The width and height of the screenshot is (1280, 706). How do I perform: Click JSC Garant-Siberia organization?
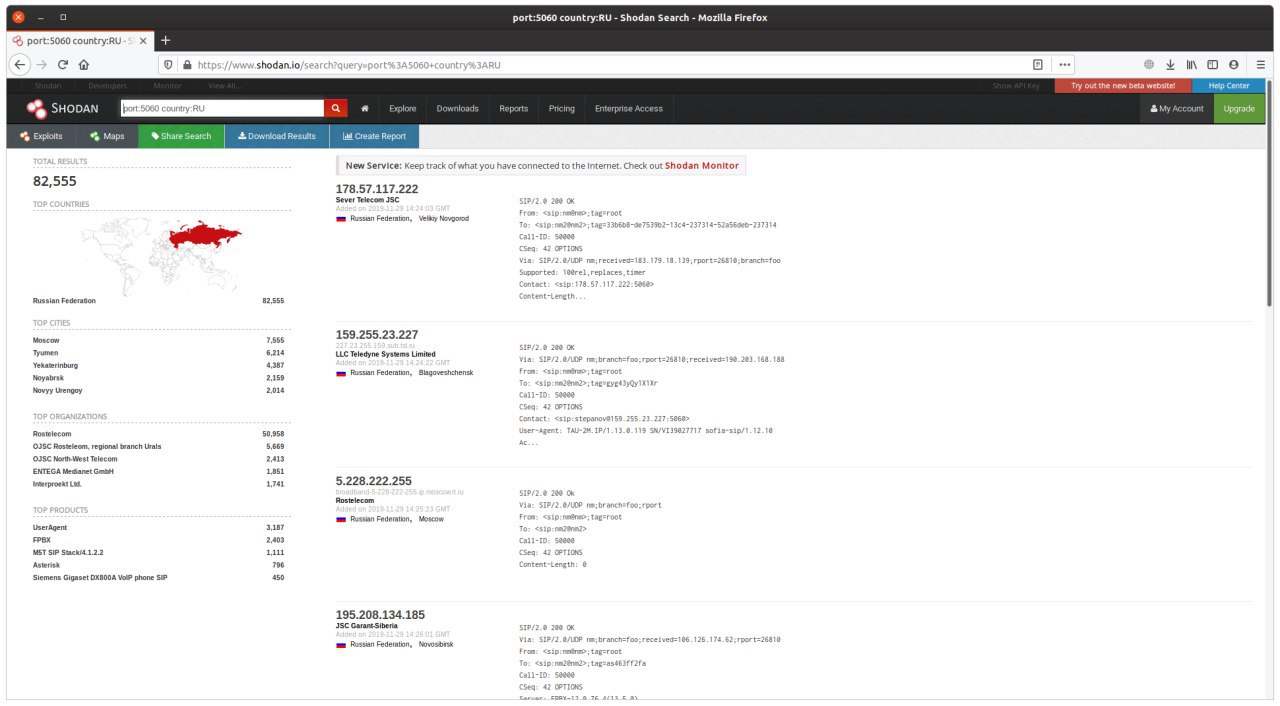367,626
